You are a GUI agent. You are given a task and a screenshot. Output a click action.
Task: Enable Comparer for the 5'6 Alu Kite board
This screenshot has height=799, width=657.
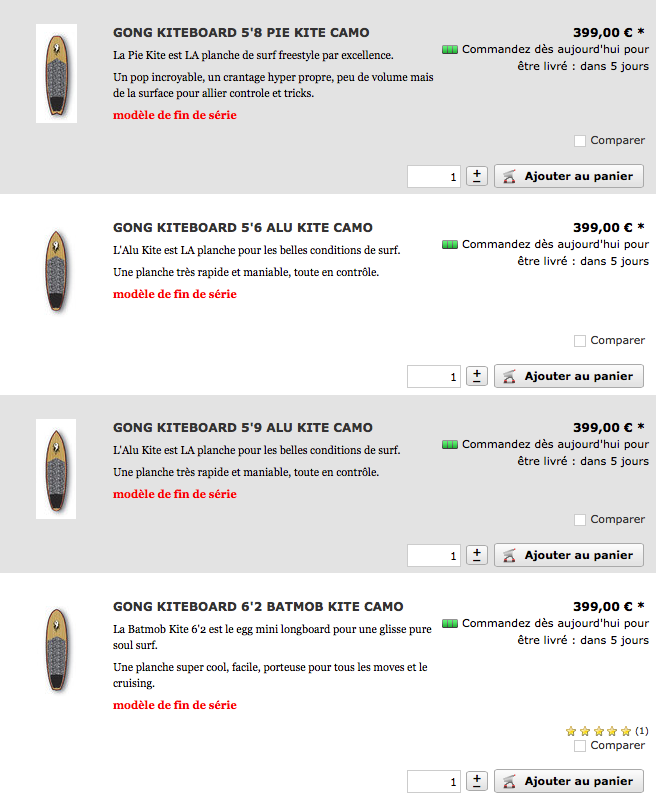point(580,341)
